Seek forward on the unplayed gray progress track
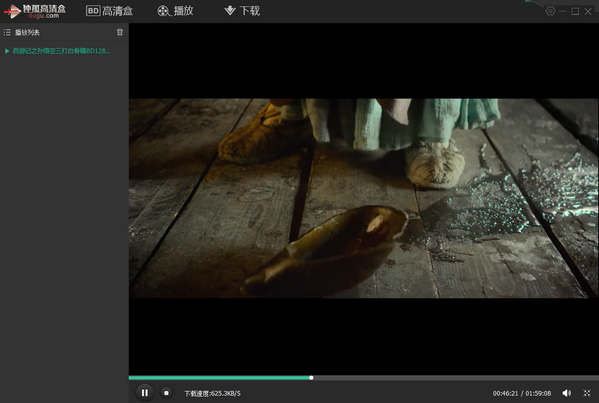Screen dimensions: 599x403 456,377
